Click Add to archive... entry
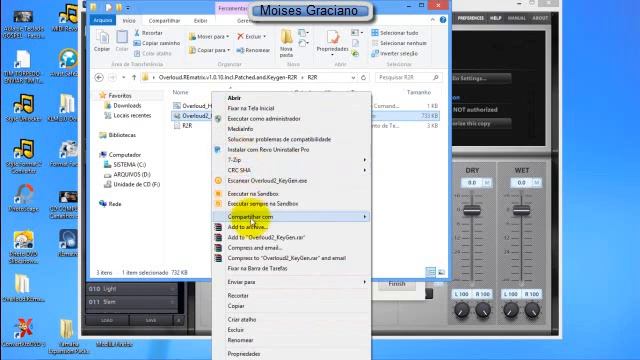The width and height of the screenshot is (640, 360). tap(247, 227)
